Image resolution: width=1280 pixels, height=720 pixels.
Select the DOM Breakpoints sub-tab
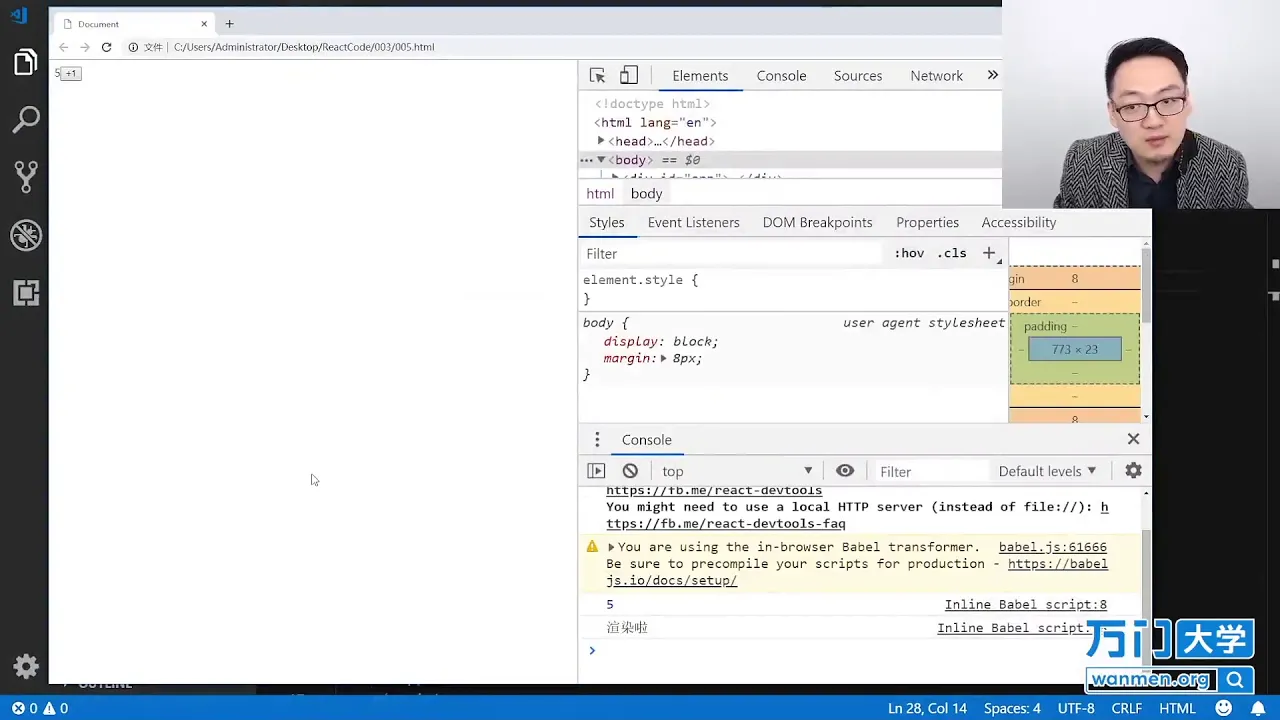click(817, 222)
